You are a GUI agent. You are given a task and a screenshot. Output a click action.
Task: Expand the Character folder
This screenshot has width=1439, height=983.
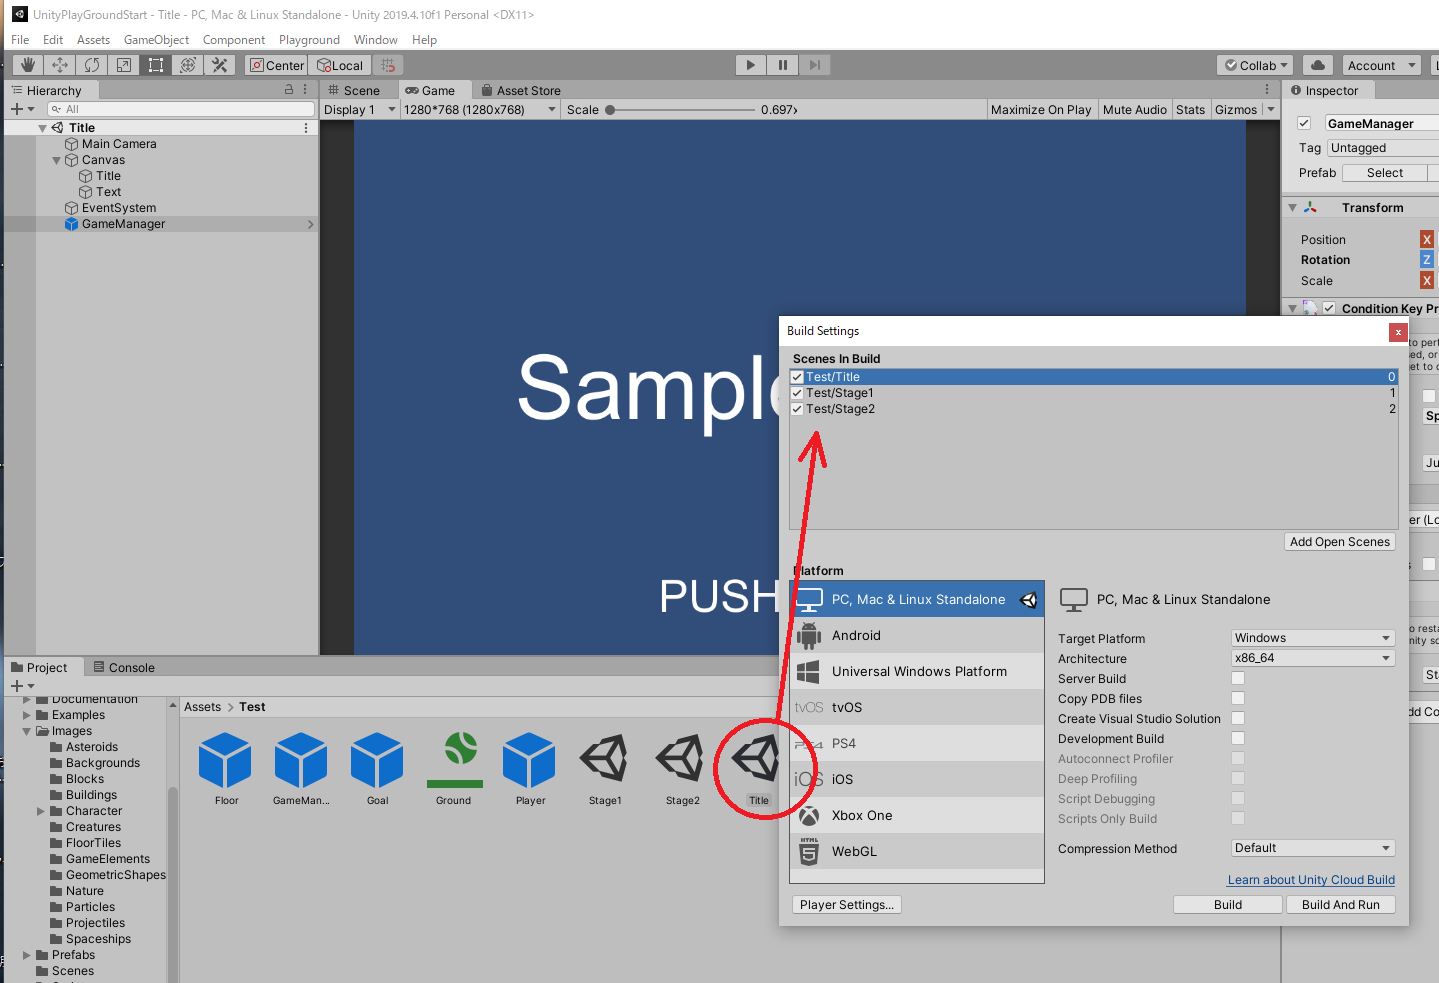click(x=41, y=811)
